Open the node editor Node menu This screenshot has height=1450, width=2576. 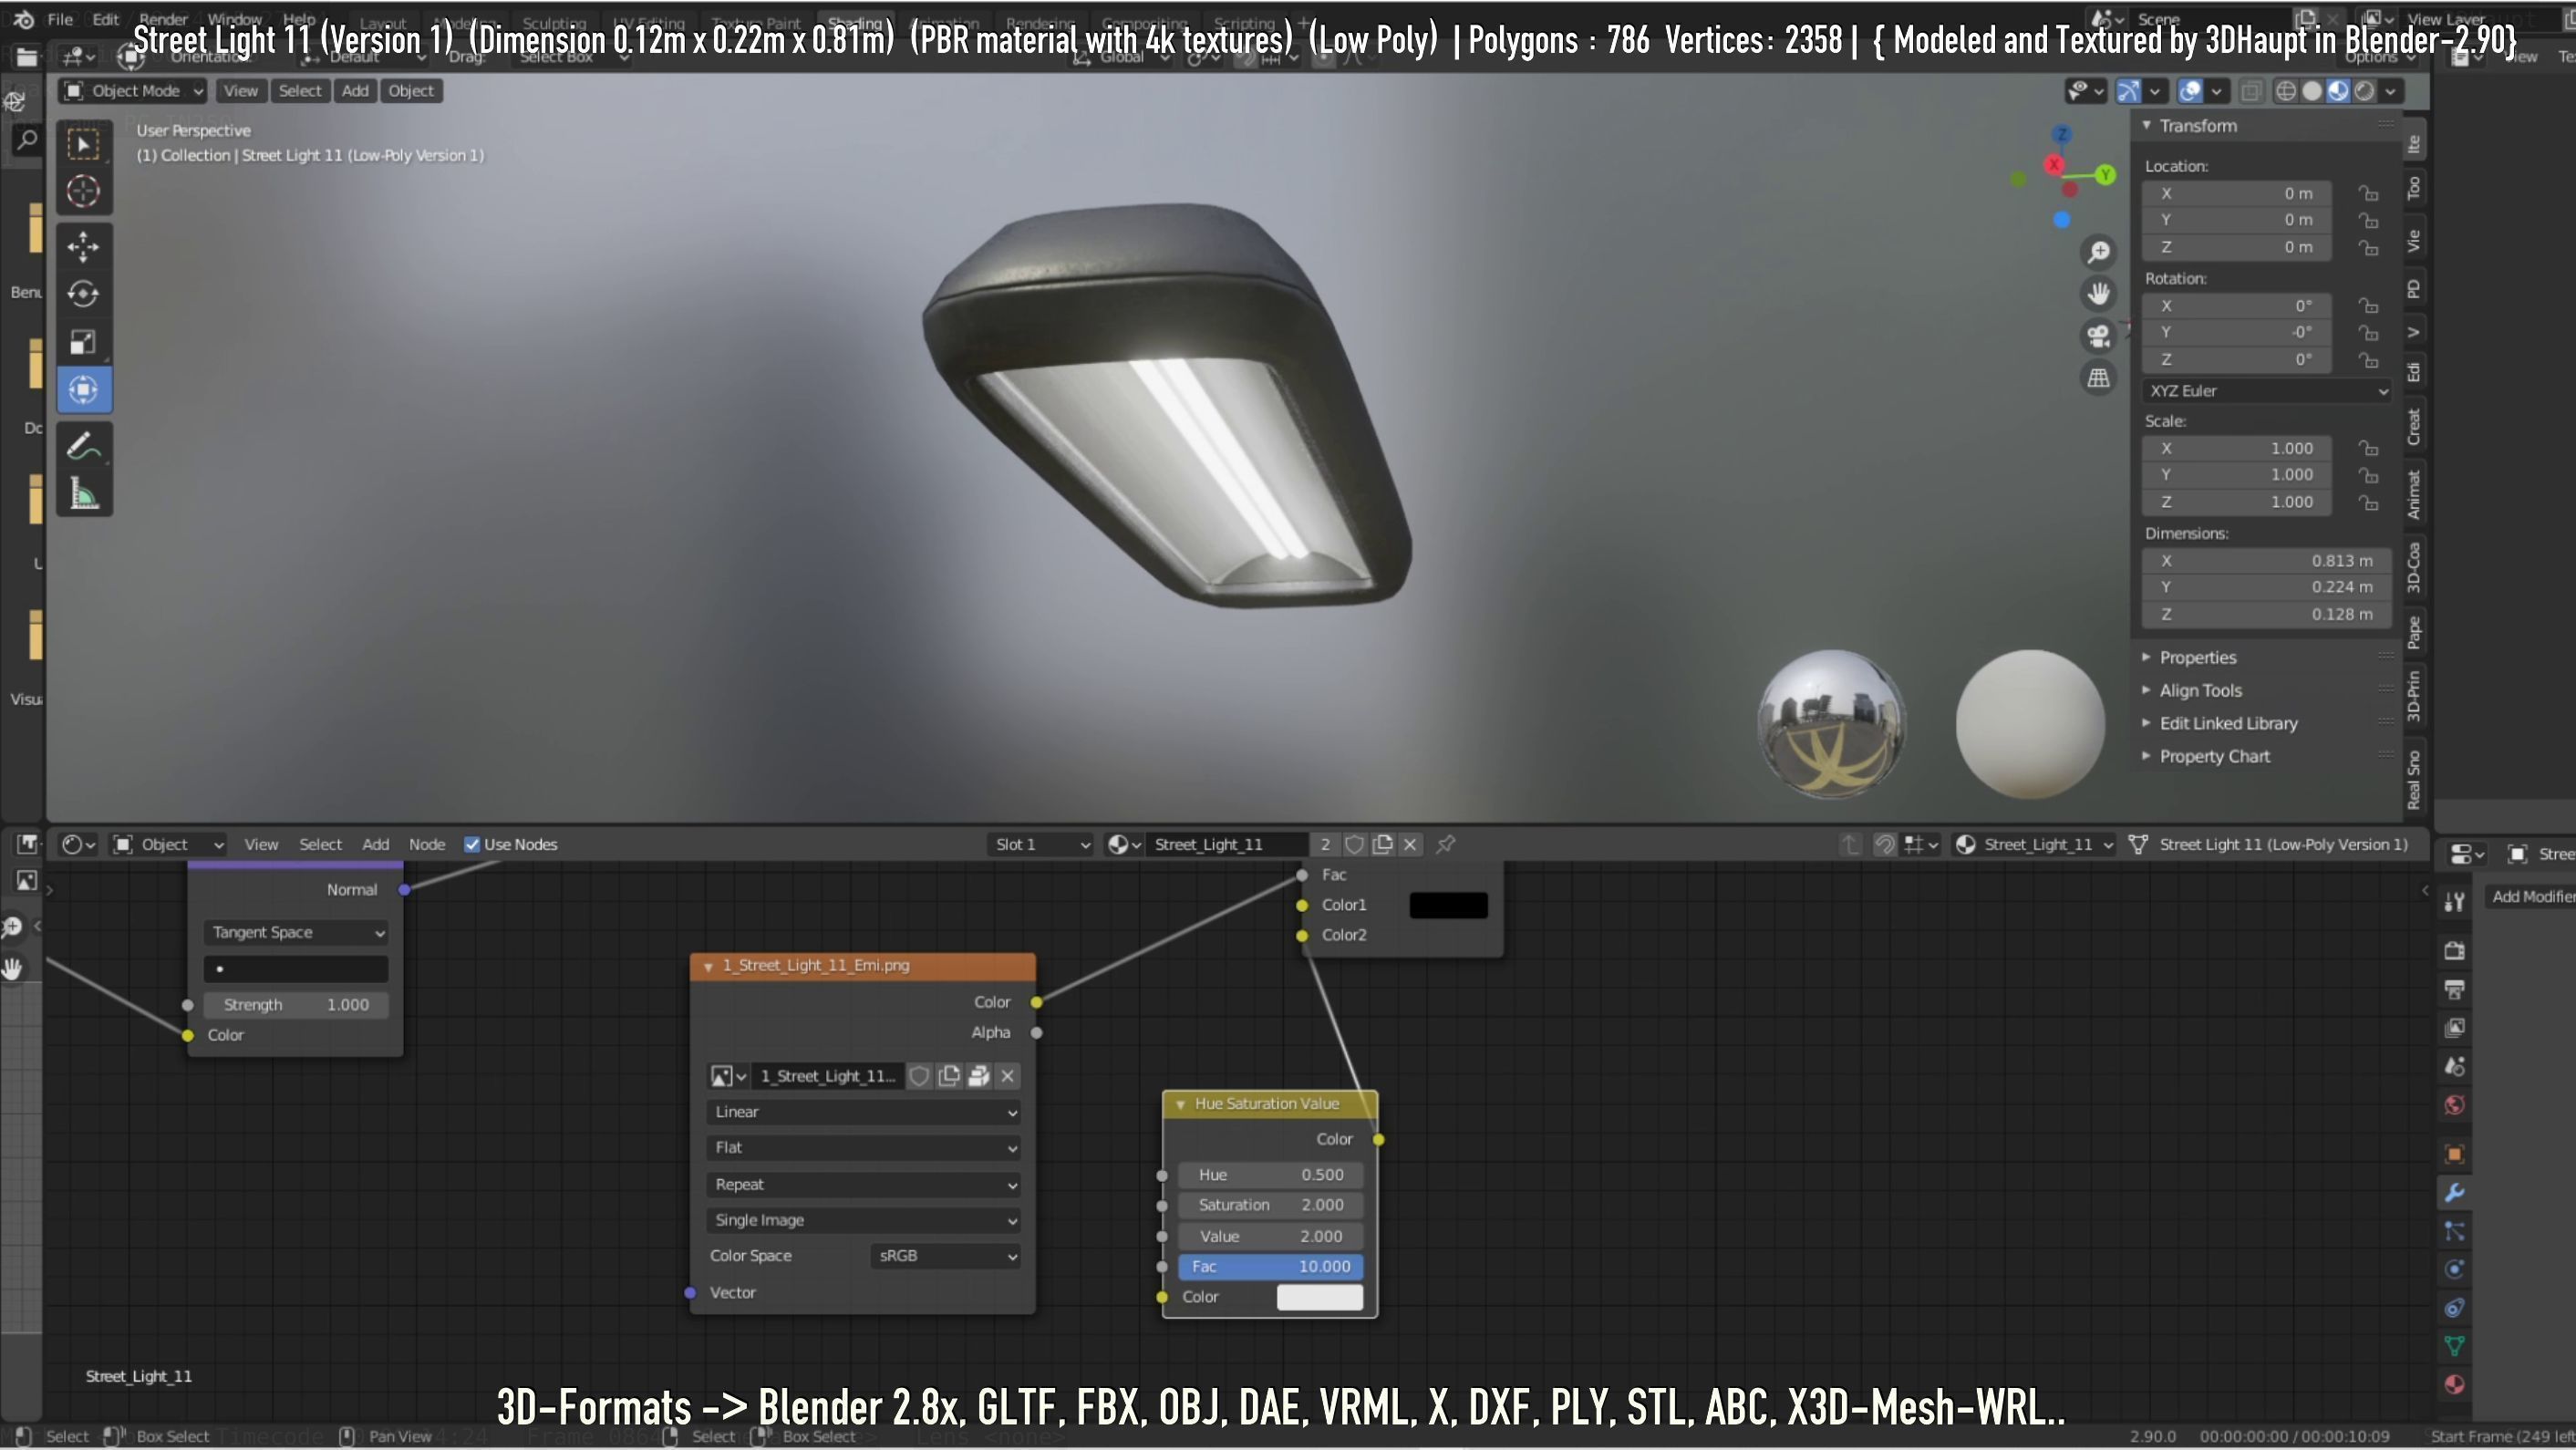pyautogui.click(x=427, y=844)
